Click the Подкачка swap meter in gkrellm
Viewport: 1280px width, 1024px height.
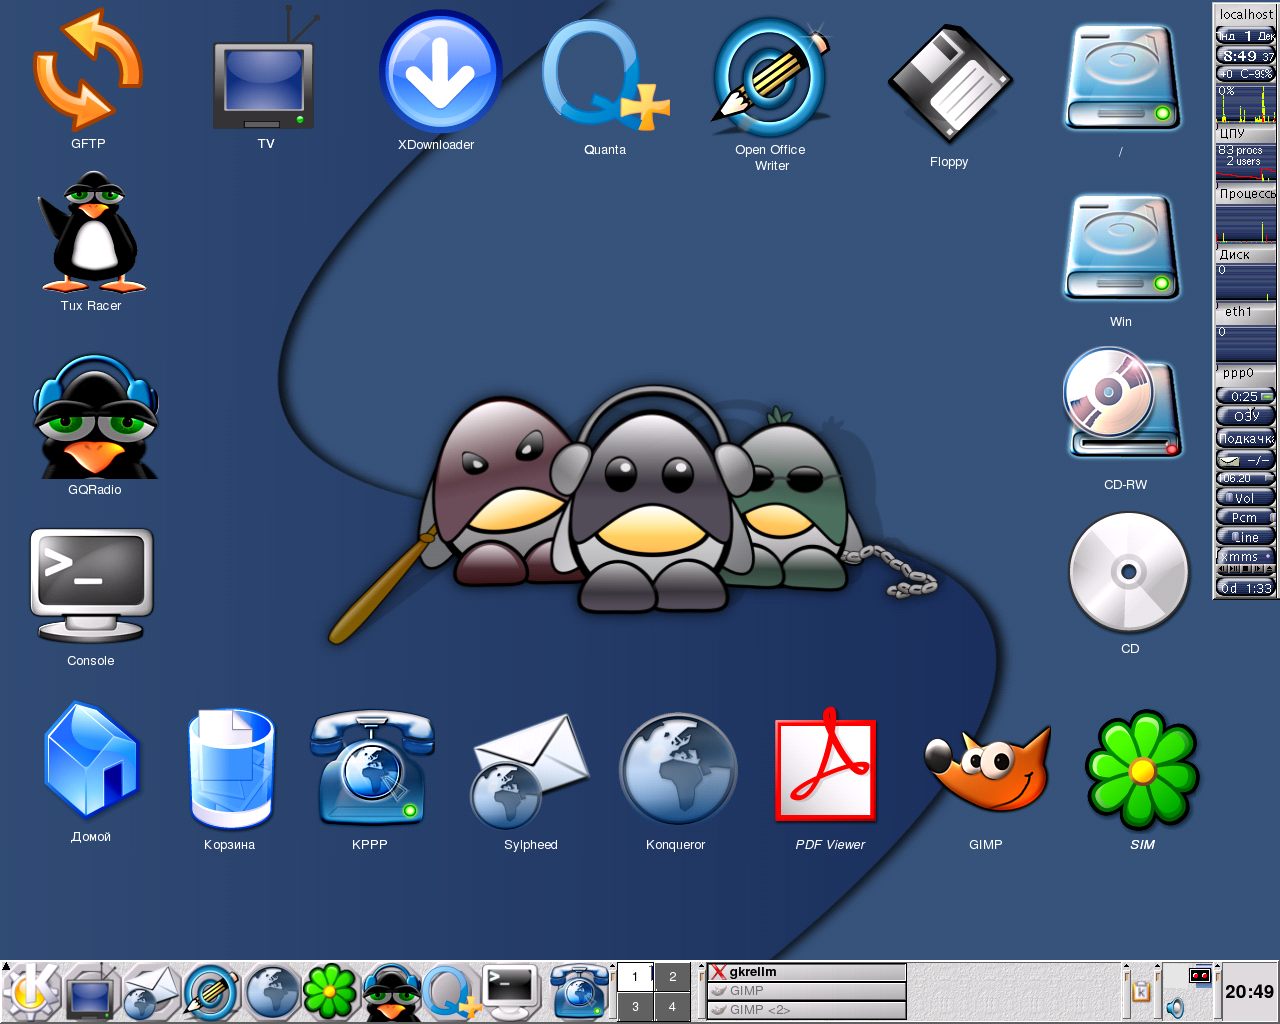click(1246, 438)
